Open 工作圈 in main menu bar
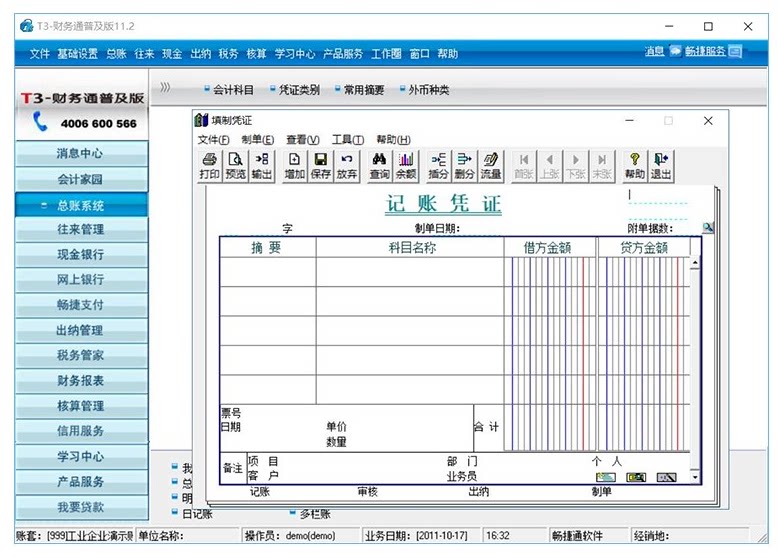Screen dimensions: 777x558 point(386,54)
